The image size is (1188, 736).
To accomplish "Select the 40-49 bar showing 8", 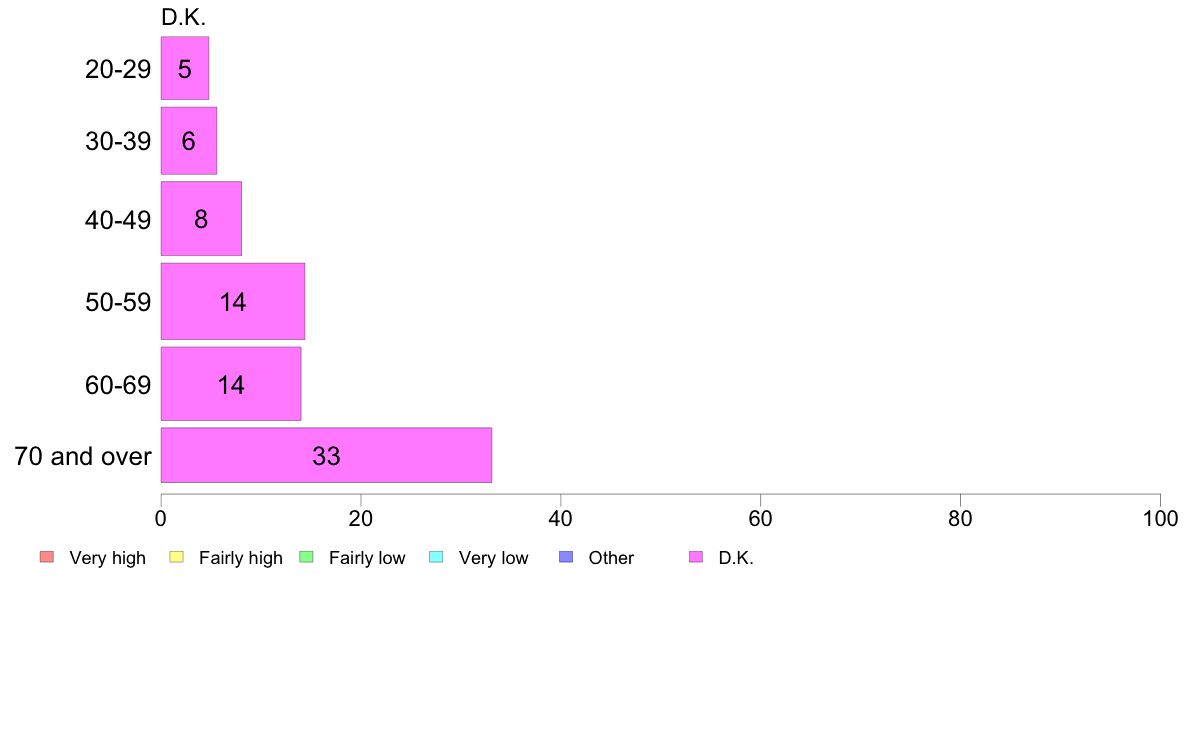I will (201, 219).
